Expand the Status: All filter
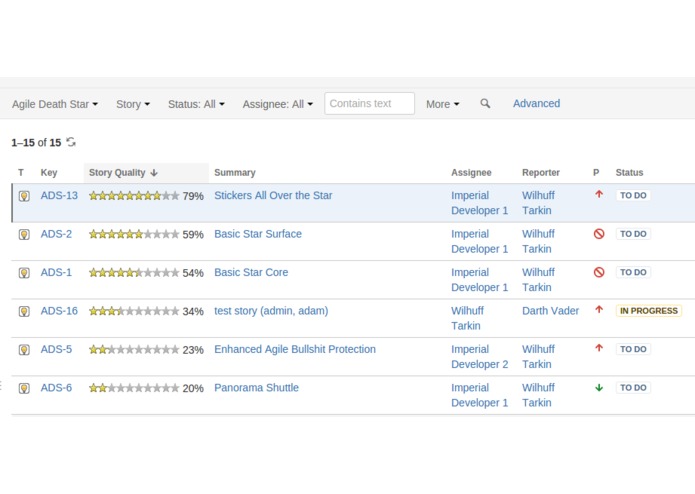695x494 pixels. (196, 104)
